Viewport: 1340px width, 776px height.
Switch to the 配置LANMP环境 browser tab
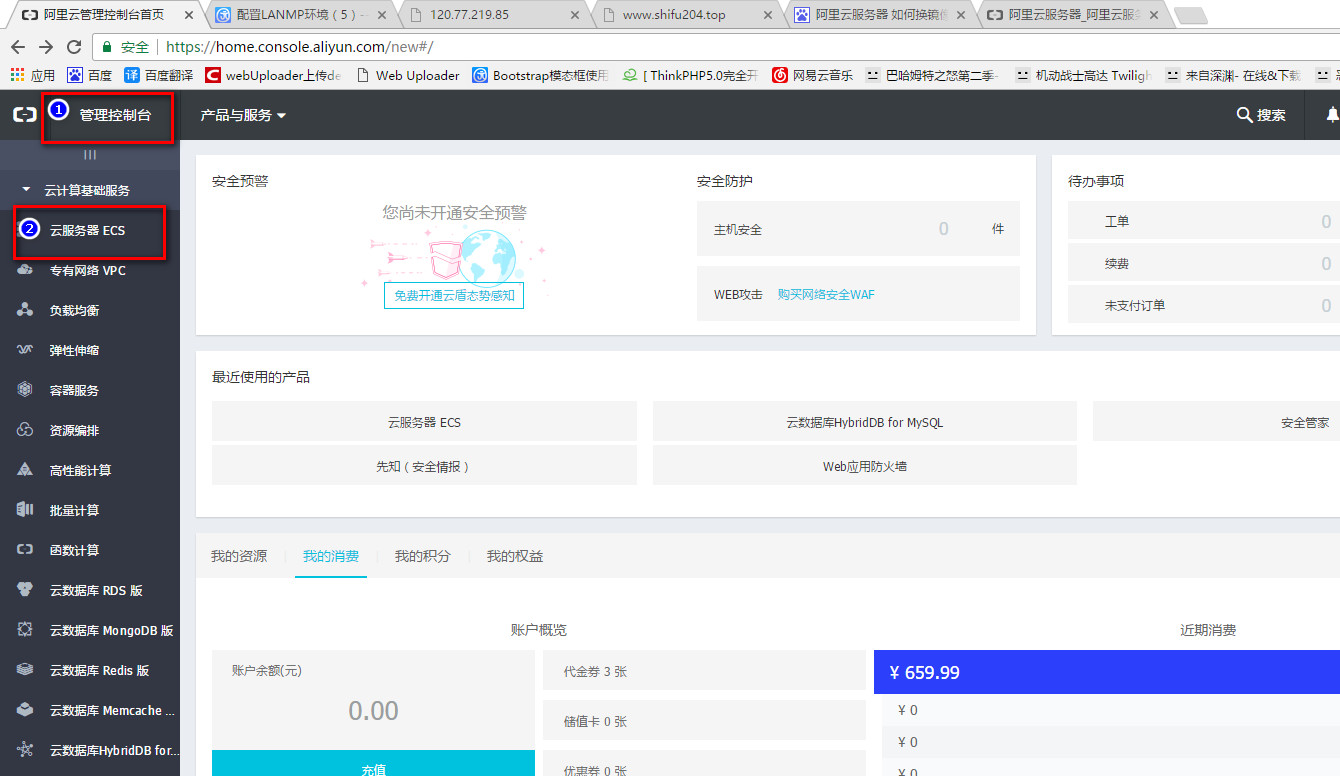pos(302,15)
